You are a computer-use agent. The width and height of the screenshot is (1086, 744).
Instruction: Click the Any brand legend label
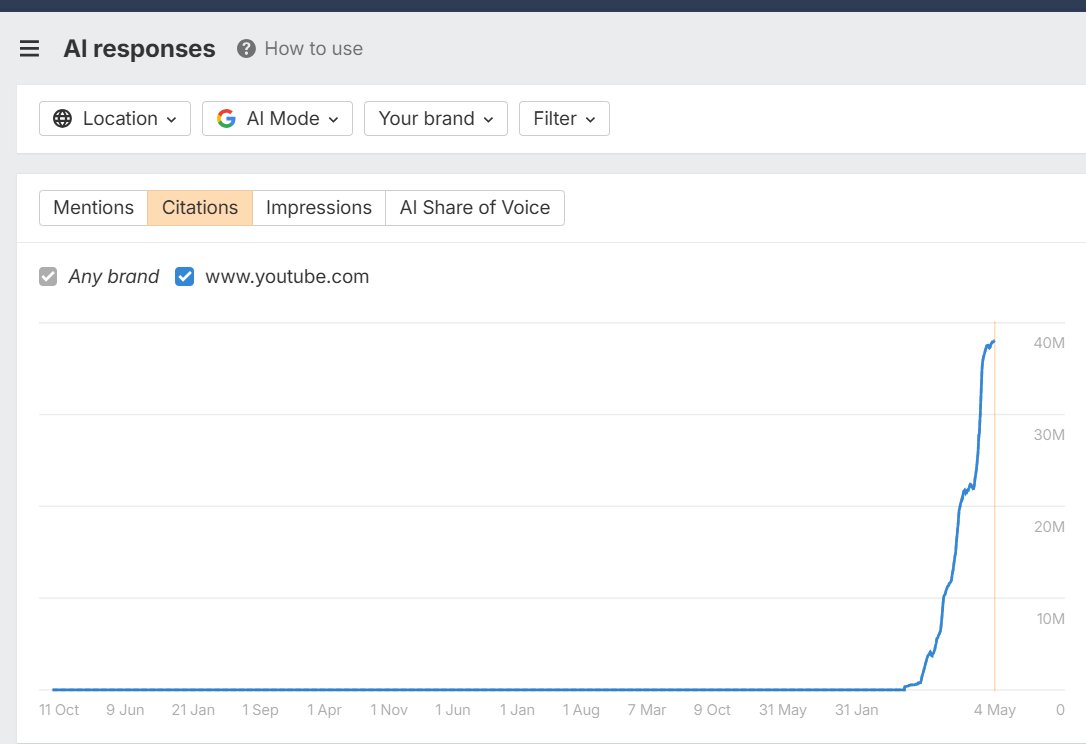pyautogui.click(x=114, y=276)
